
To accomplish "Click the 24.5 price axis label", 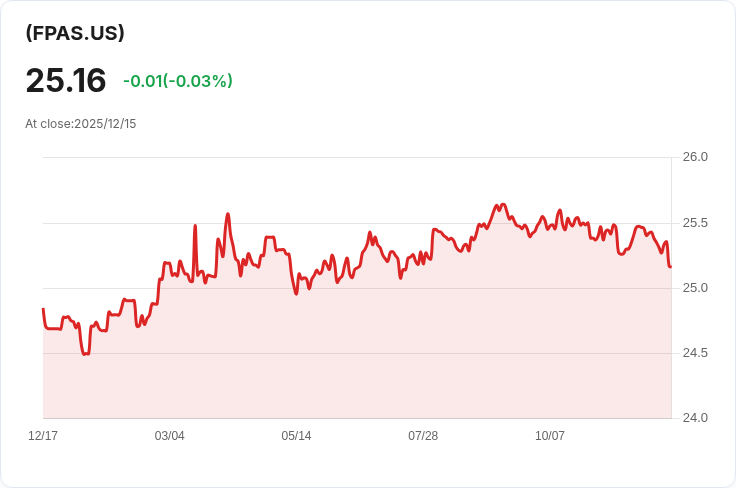I will [695, 353].
